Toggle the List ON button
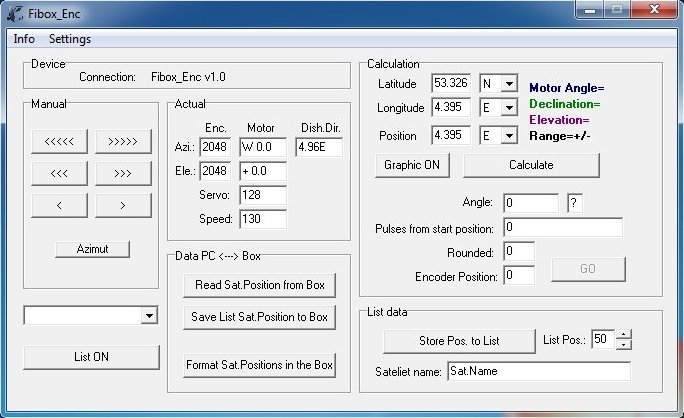Image resolution: width=684 pixels, height=418 pixels. point(91,357)
